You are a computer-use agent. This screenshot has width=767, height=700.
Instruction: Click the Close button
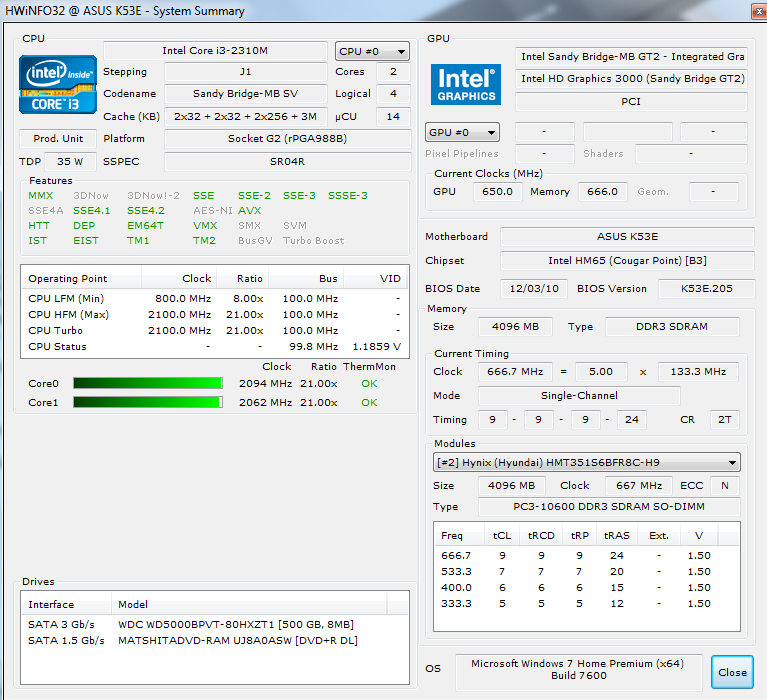[x=732, y=672]
